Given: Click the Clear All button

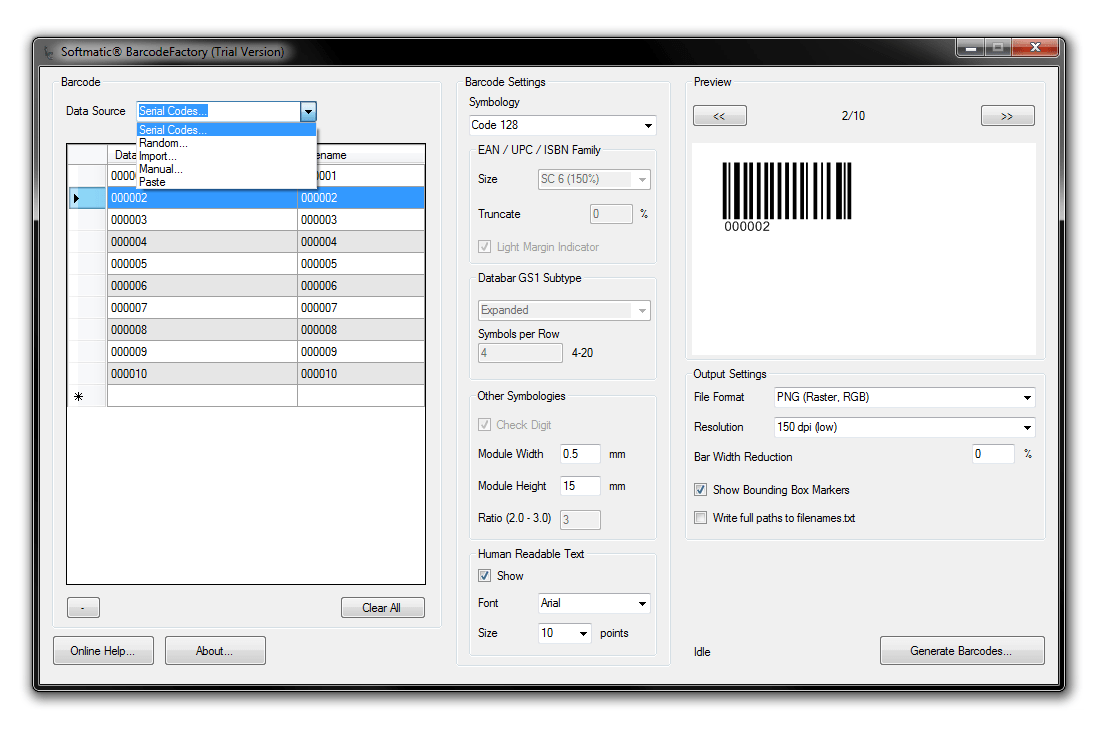Looking at the screenshot, I should tap(382, 607).
